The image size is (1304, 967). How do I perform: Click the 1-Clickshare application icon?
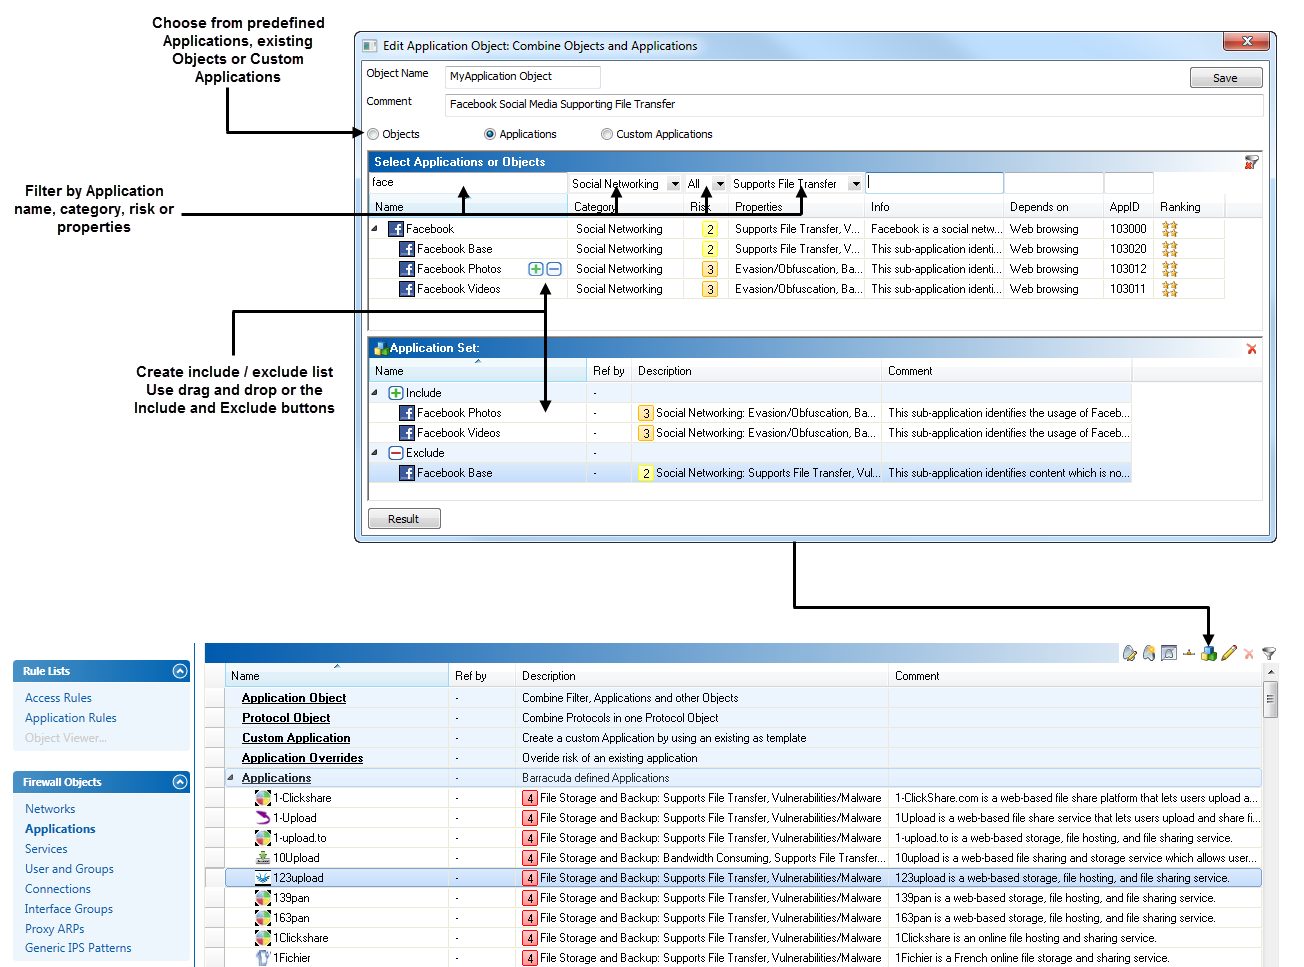coord(263,798)
